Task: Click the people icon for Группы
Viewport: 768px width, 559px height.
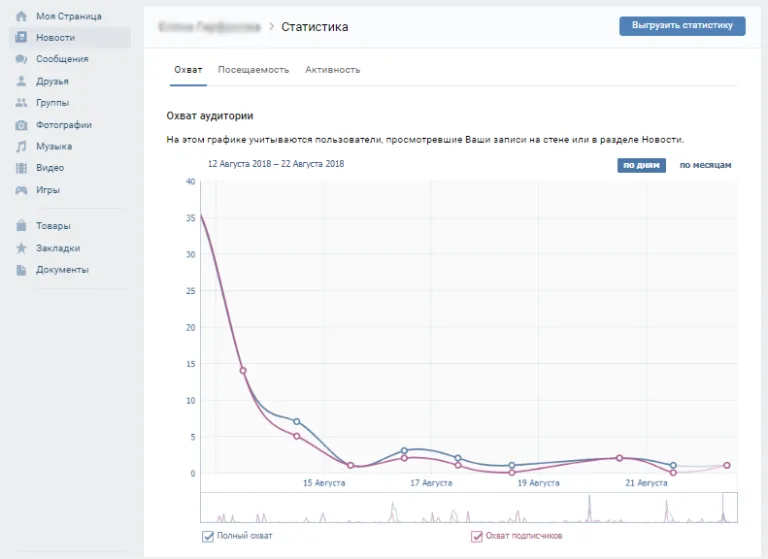Action: point(21,102)
